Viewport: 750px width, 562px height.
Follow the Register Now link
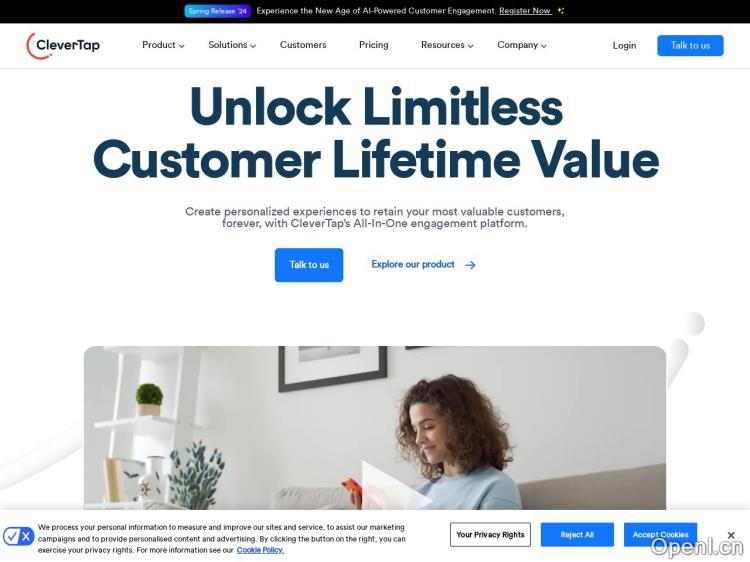[x=525, y=11]
